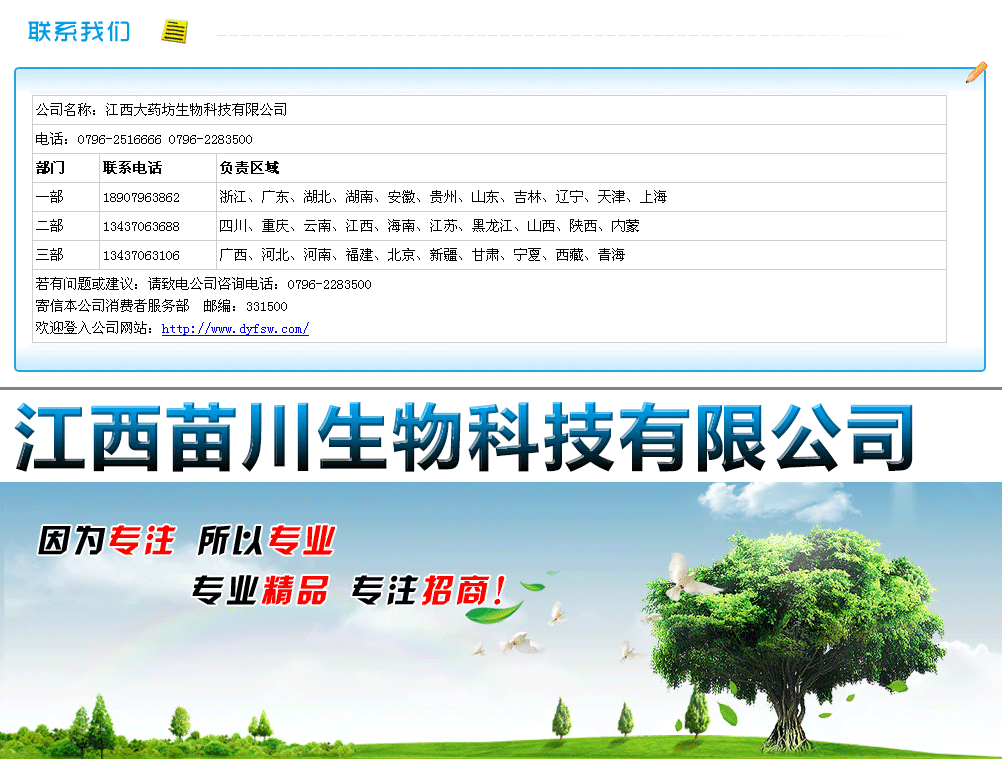Viewport: 1002px width, 759px height.
Task: Click the postal code line 邮编：331500
Action: [245, 306]
